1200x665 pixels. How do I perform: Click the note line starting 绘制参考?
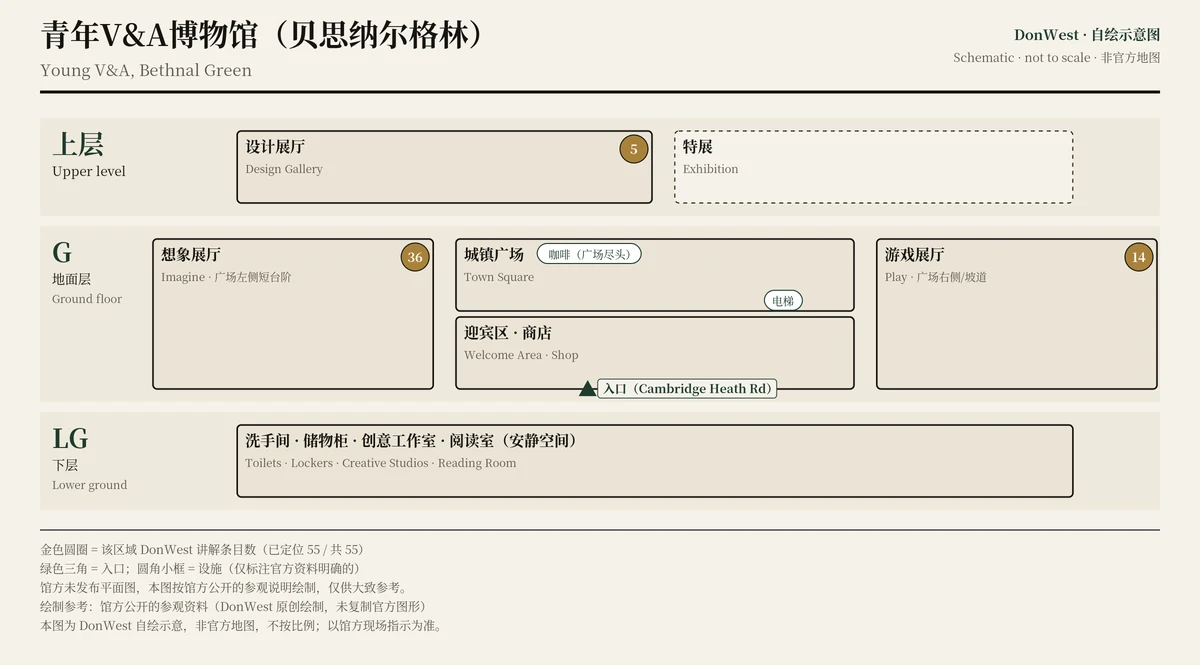(233, 607)
